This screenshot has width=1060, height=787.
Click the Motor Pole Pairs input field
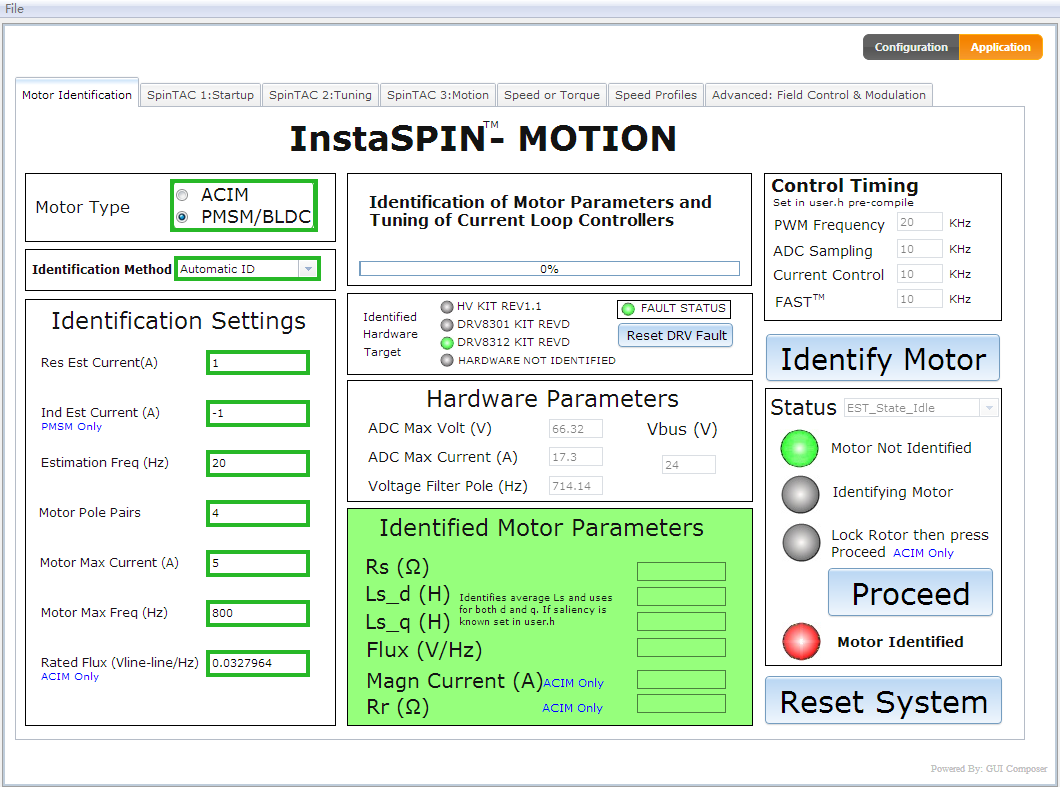point(258,513)
